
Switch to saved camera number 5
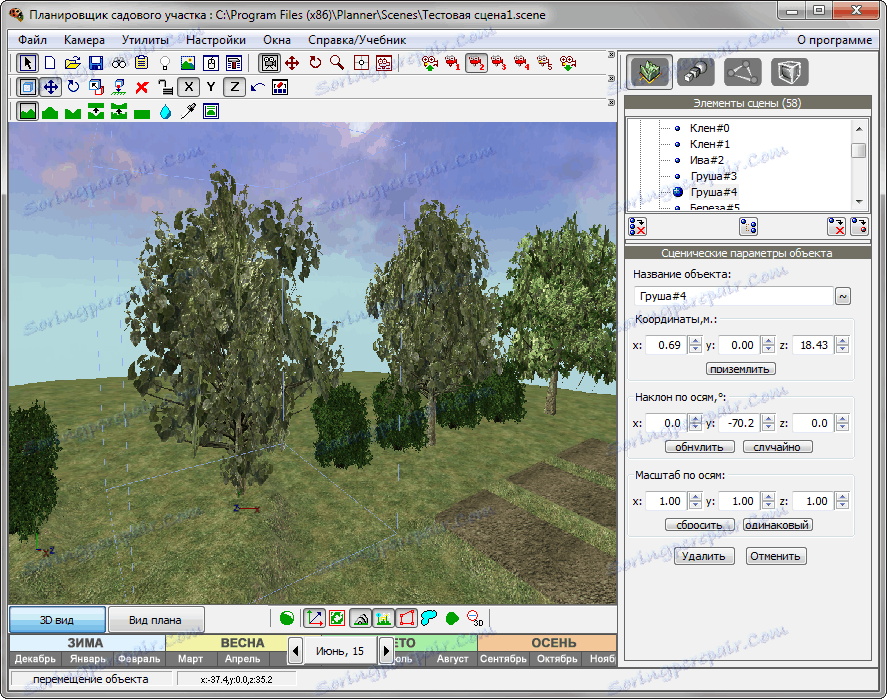(544, 63)
